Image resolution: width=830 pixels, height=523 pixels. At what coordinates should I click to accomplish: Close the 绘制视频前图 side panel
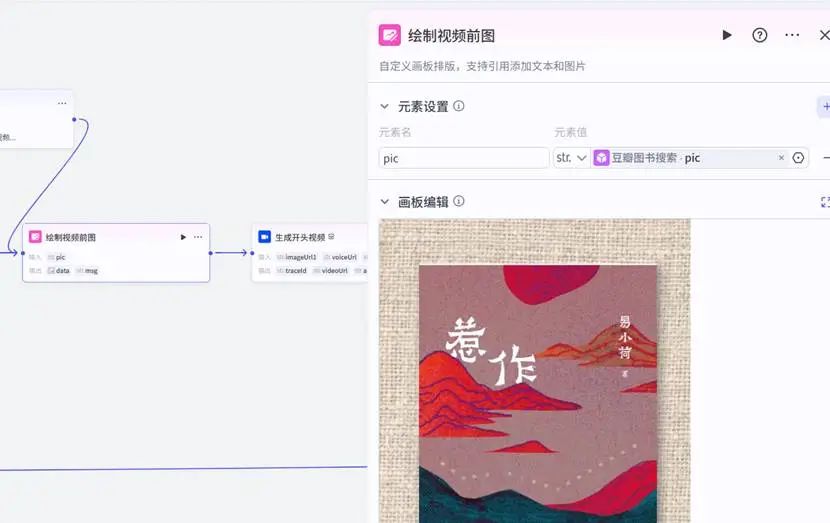point(824,35)
